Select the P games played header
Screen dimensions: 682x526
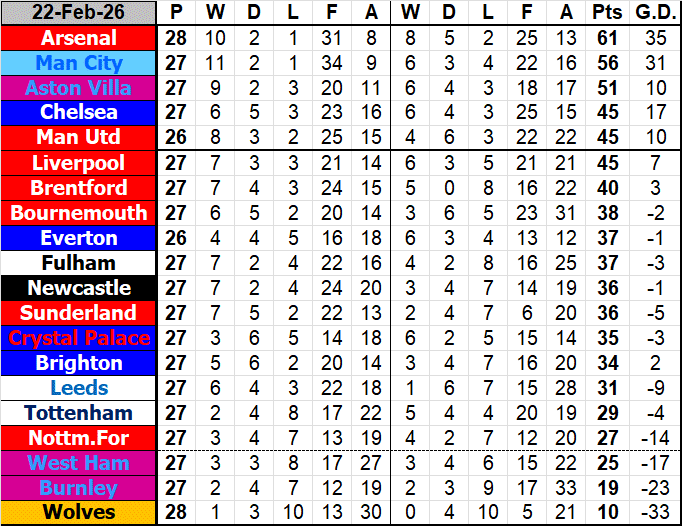pos(177,13)
